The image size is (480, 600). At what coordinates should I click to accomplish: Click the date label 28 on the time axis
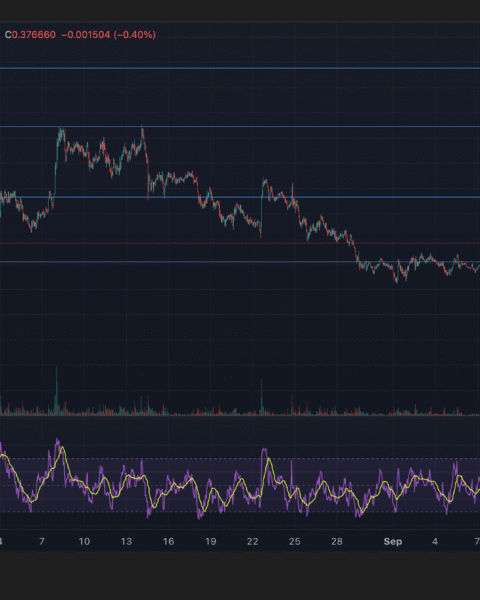coord(336,541)
